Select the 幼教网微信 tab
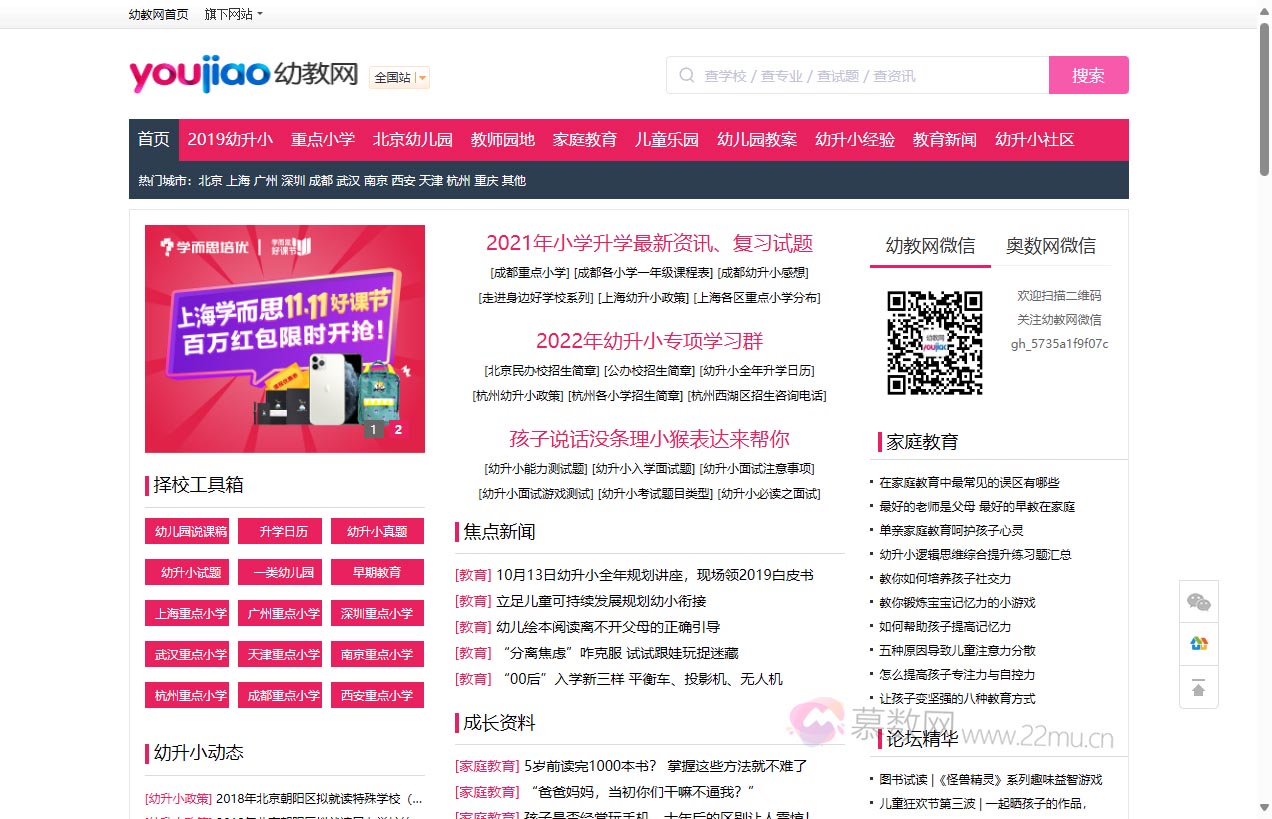 pos(930,246)
